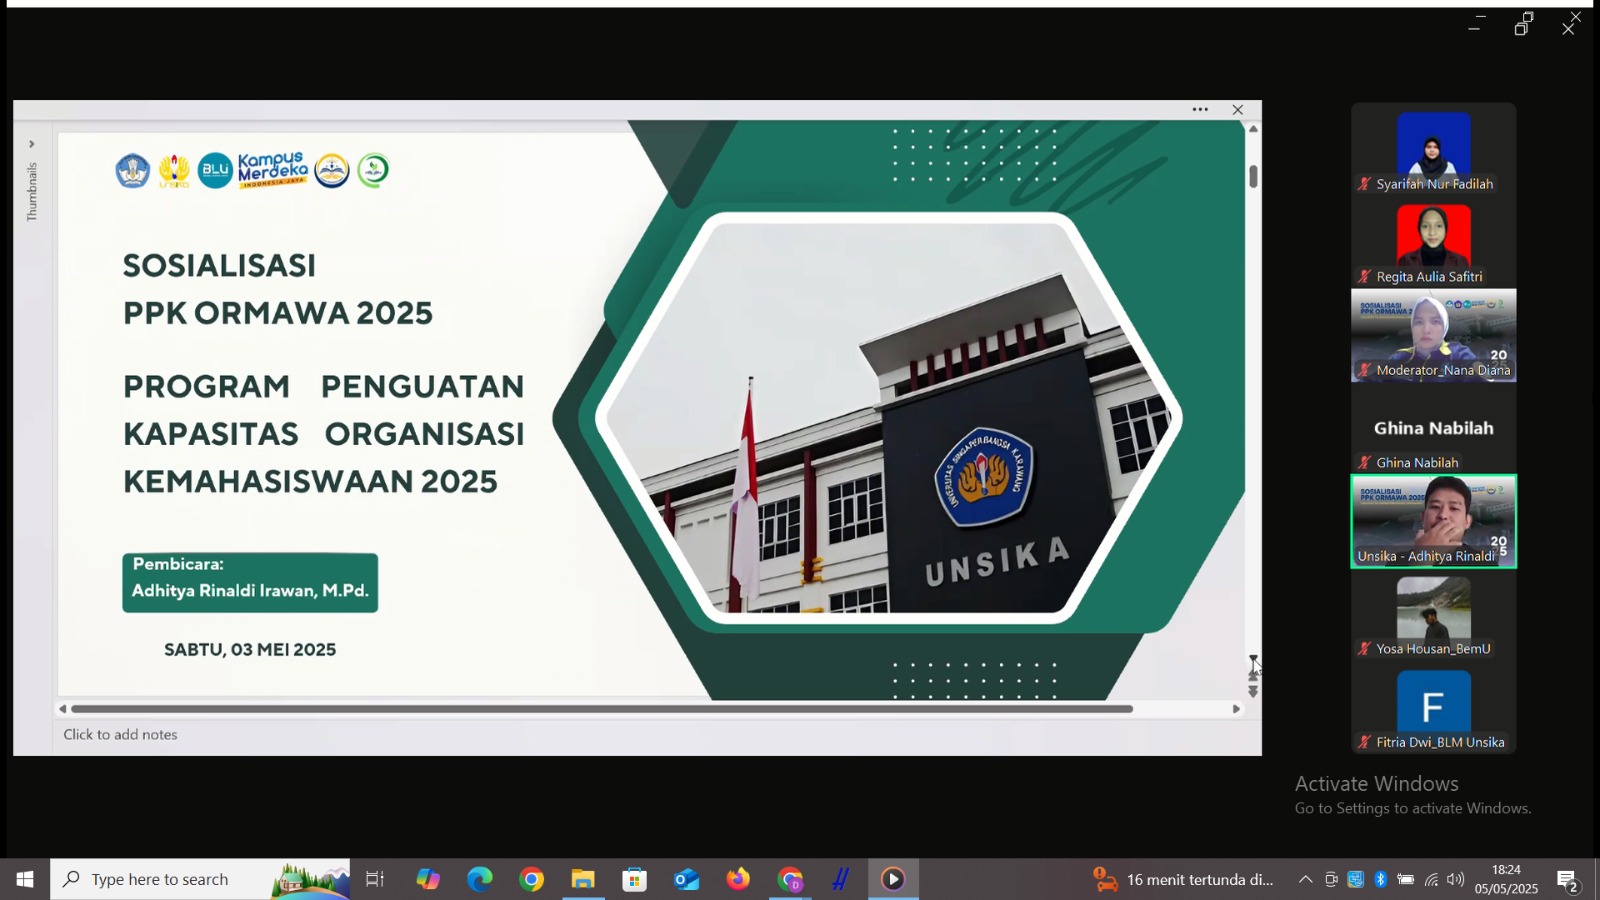Screen dimensions: 1600x900
Task: Click the Bluetooth icon in the system tray
Action: tap(1381, 879)
